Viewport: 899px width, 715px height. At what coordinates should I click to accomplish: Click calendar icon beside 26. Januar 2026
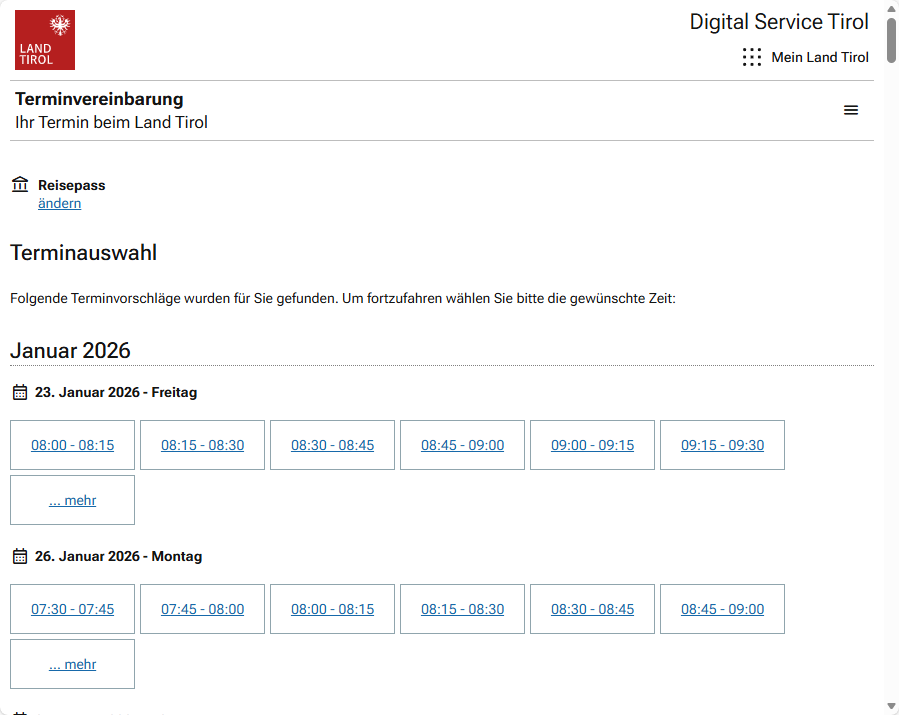pos(20,556)
